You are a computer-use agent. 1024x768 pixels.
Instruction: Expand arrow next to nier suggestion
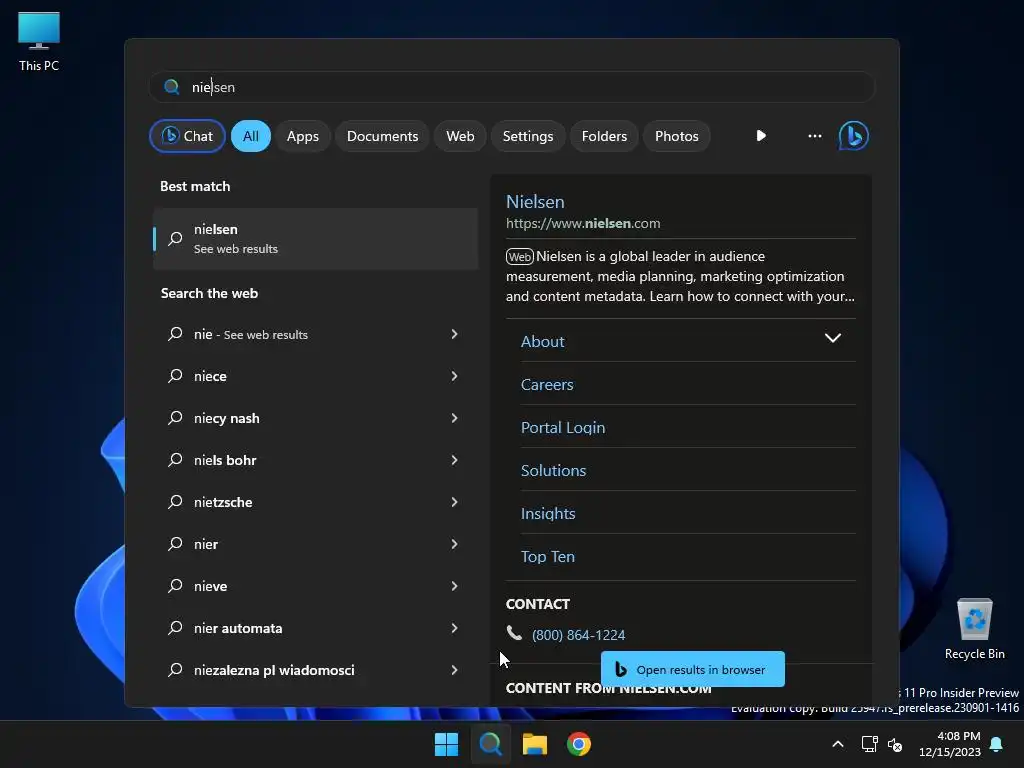tap(455, 543)
